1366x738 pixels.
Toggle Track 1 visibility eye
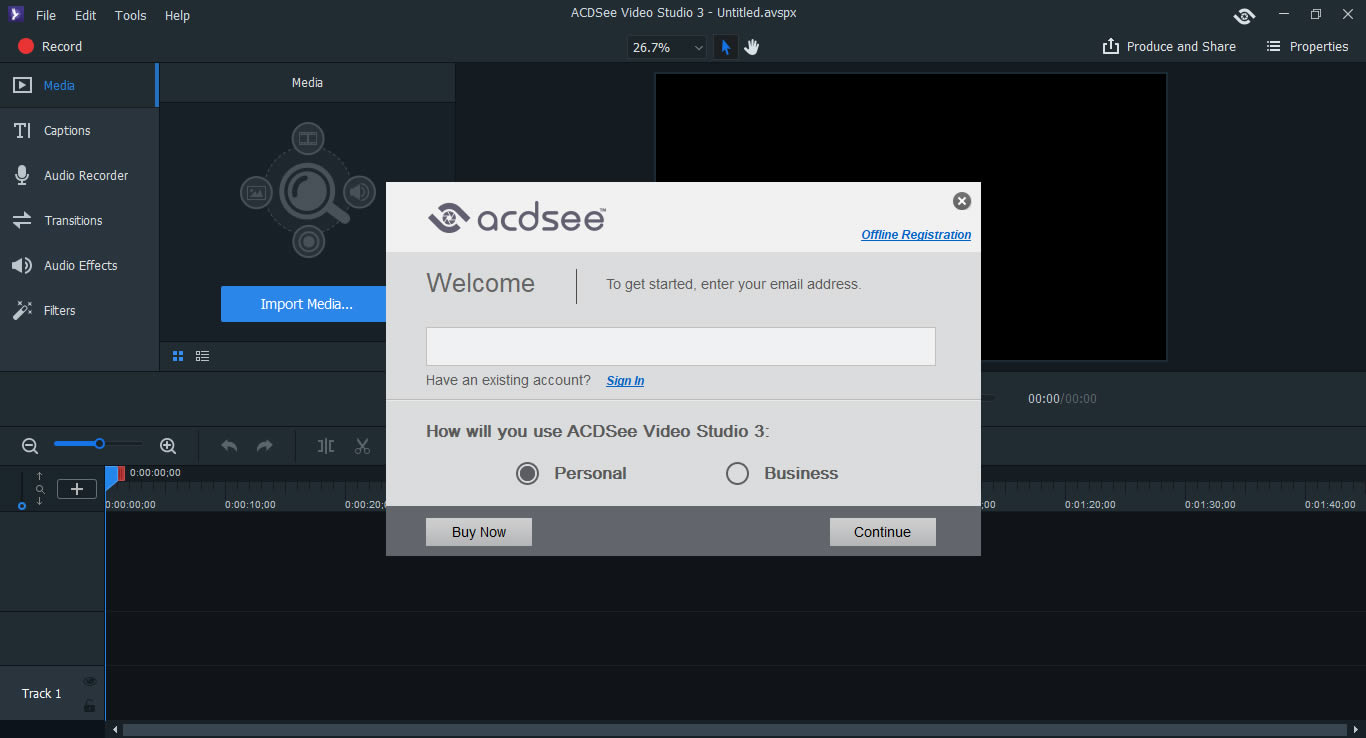pos(90,682)
